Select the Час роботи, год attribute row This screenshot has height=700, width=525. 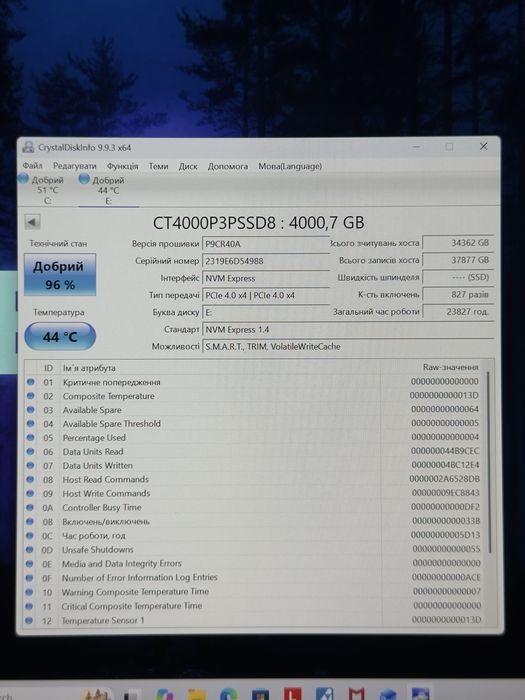coord(254,535)
